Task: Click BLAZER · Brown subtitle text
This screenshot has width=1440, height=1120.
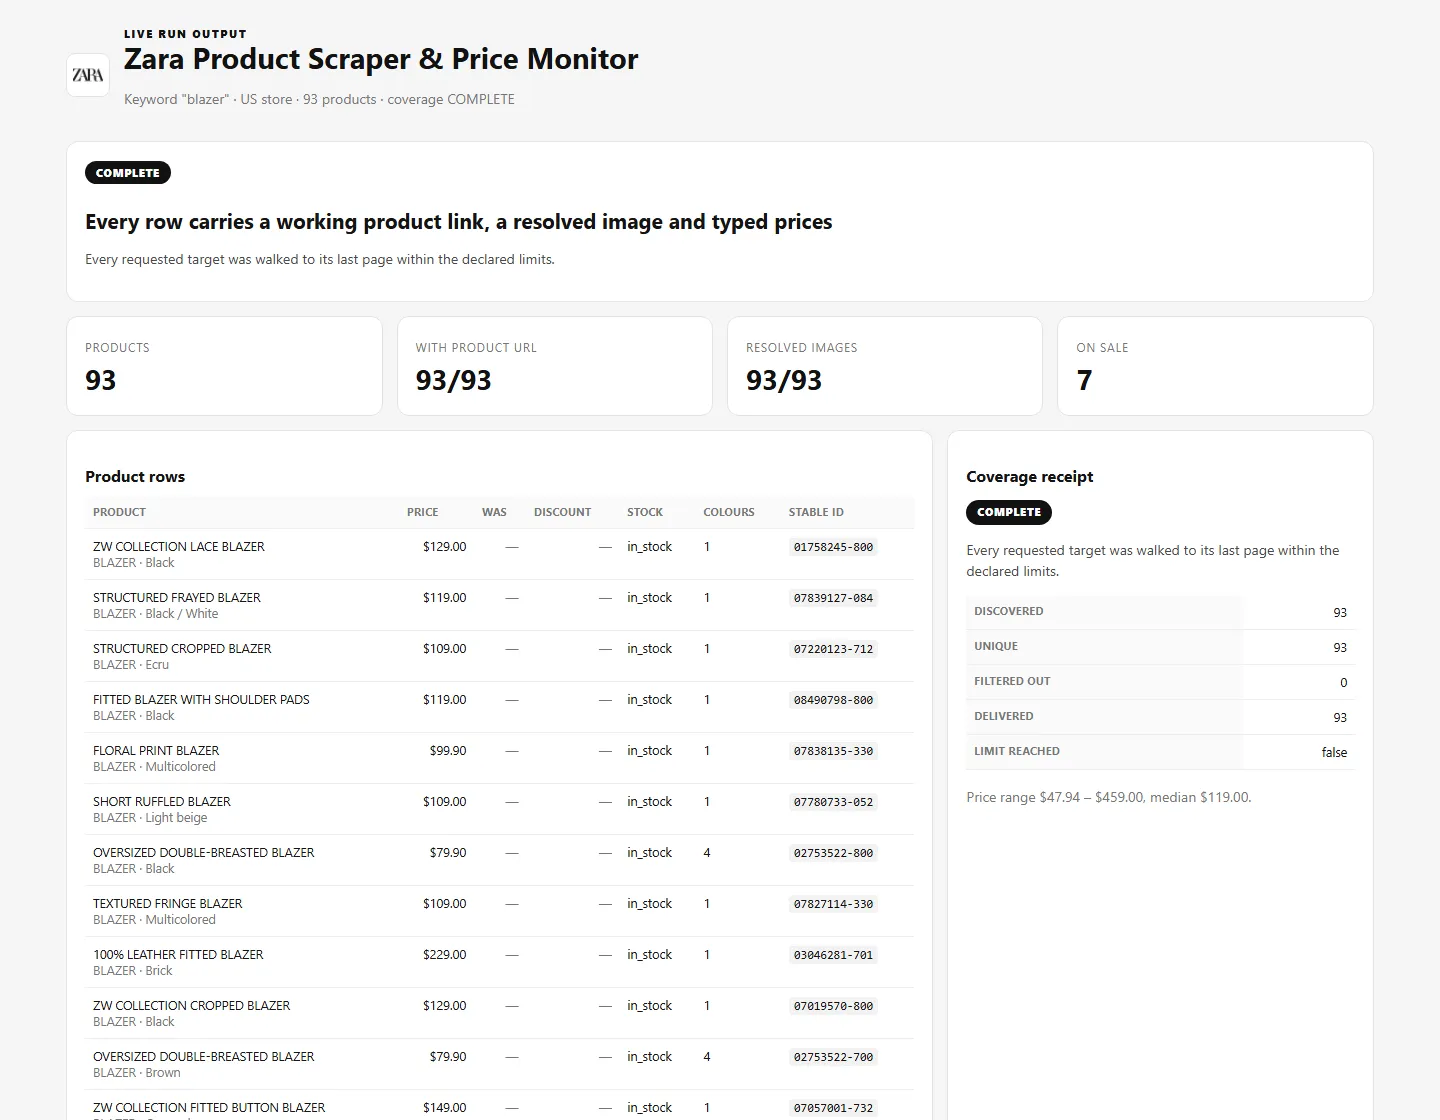Action: coord(137,1073)
